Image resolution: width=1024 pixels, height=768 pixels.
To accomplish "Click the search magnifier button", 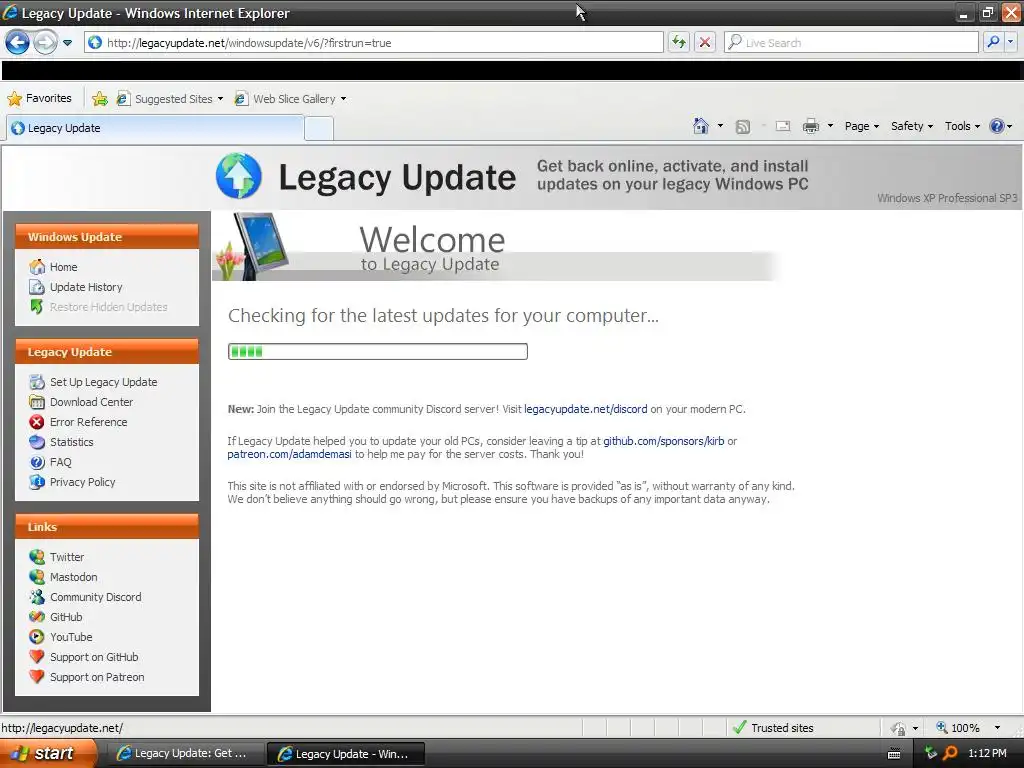I will pos(993,42).
